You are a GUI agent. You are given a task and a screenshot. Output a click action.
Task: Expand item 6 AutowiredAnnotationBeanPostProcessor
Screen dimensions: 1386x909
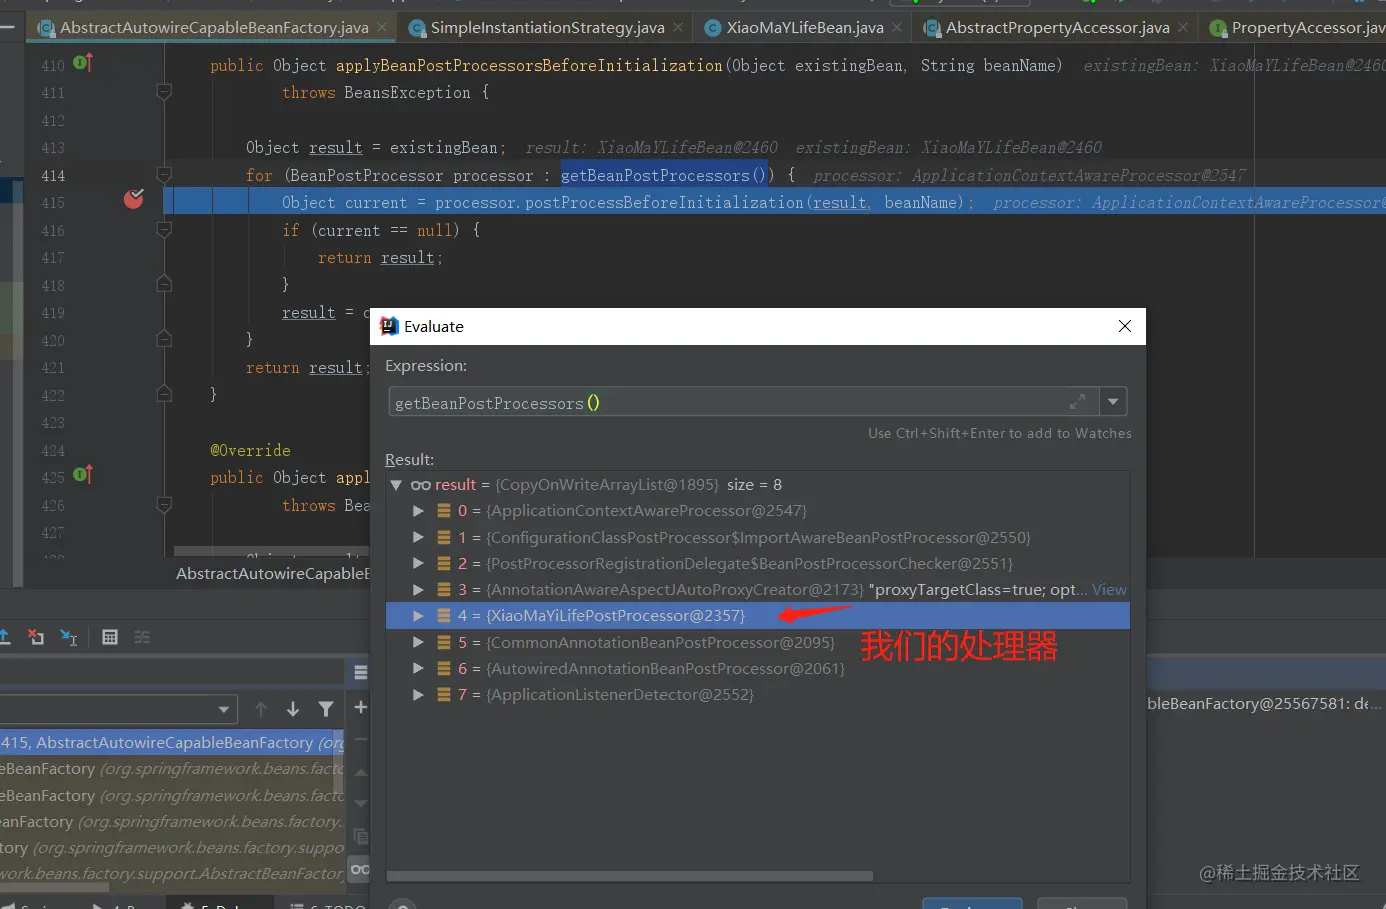pyautogui.click(x=418, y=668)
